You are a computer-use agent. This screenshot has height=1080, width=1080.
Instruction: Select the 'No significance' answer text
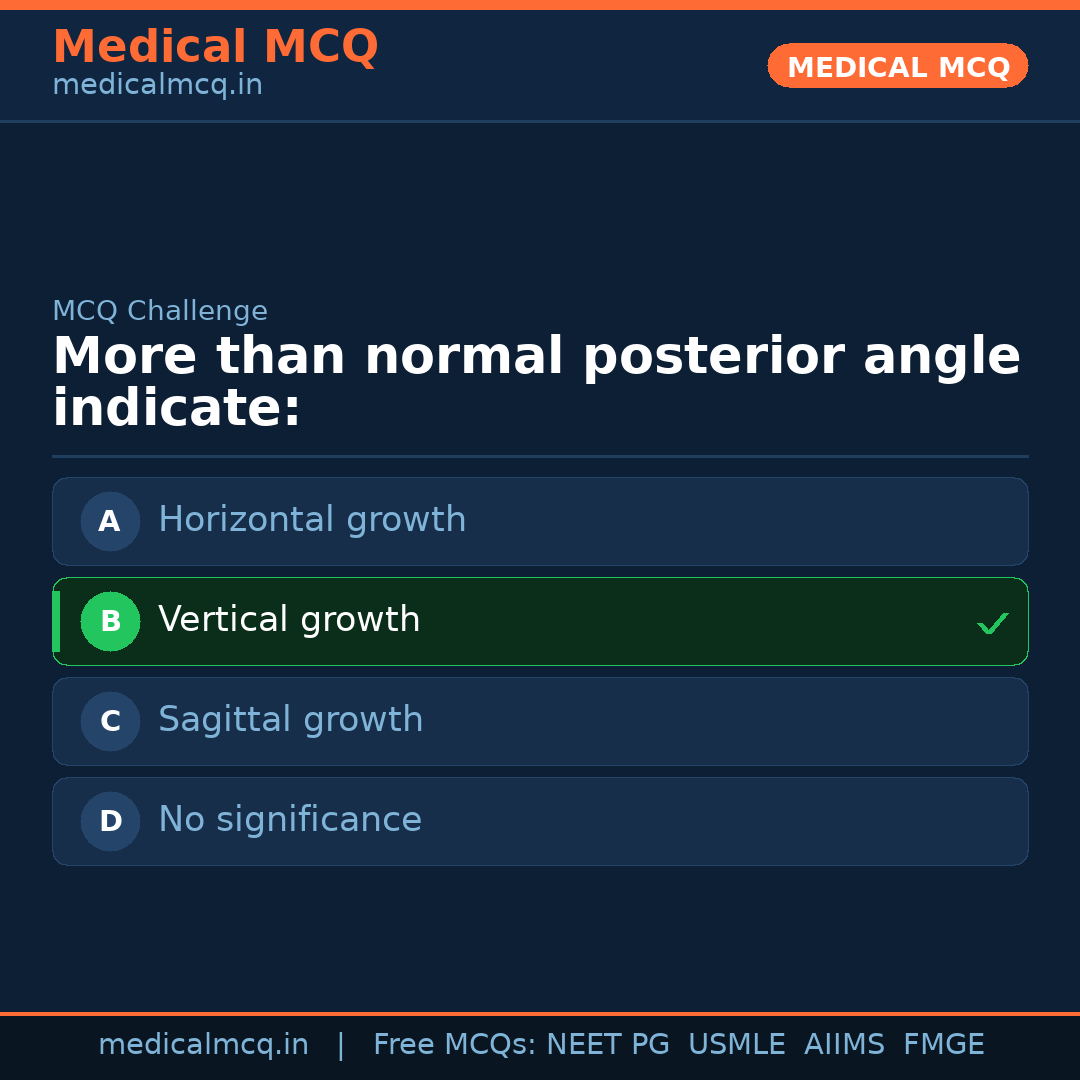tap(290, 820)
